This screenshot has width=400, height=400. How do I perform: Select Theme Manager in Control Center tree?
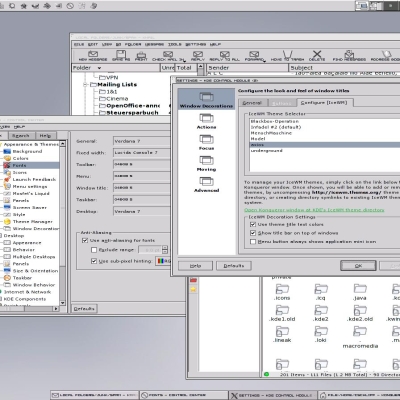click(x=33, y=222)
